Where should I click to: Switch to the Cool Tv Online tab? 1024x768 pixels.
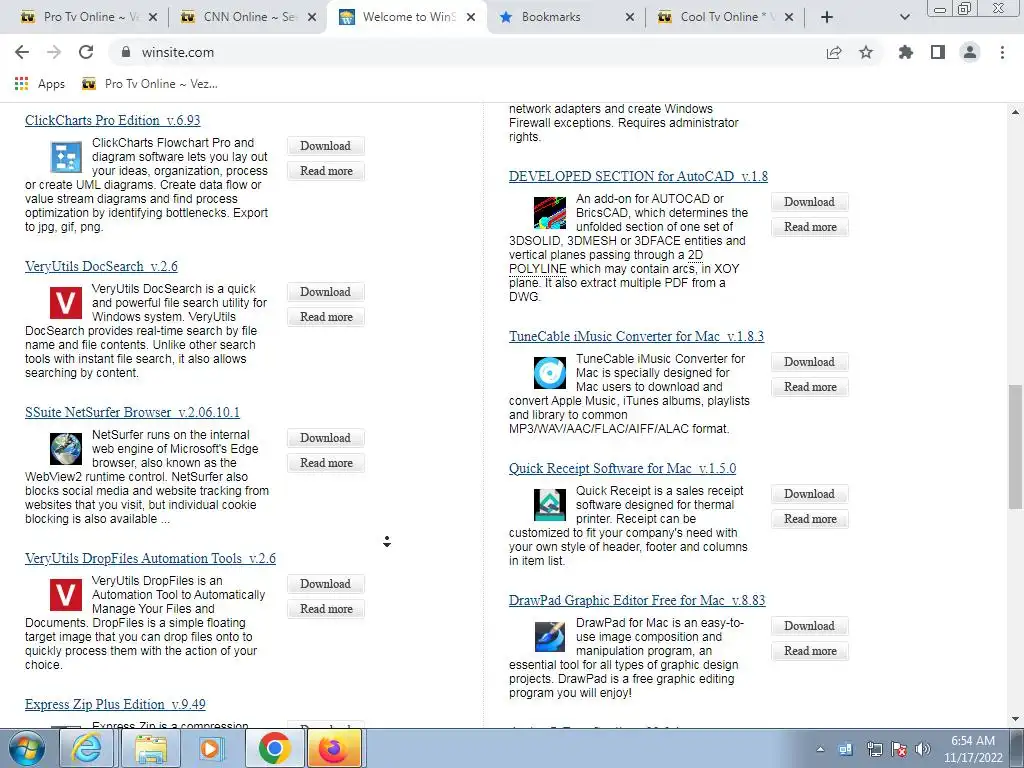[x=725, y=17]
